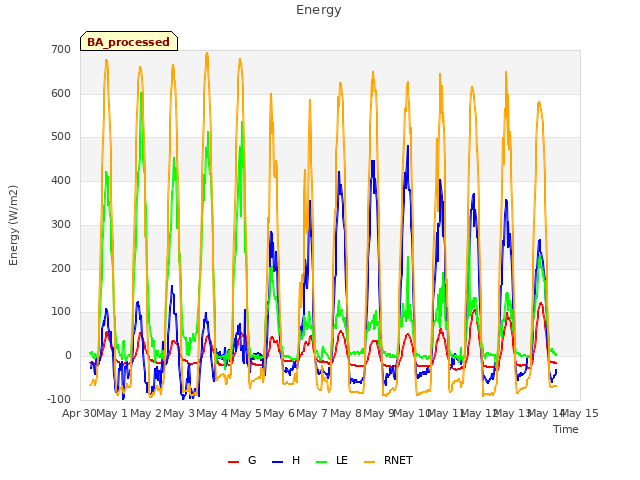Click the 400 y-axis tick label

click(x=61, y=181)
